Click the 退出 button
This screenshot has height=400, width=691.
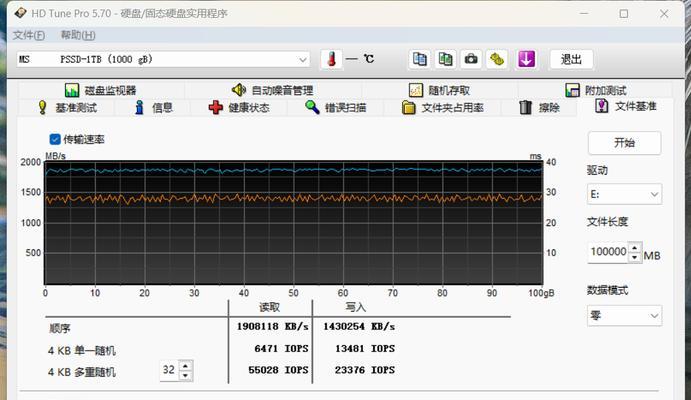click(x=571, y=59)
